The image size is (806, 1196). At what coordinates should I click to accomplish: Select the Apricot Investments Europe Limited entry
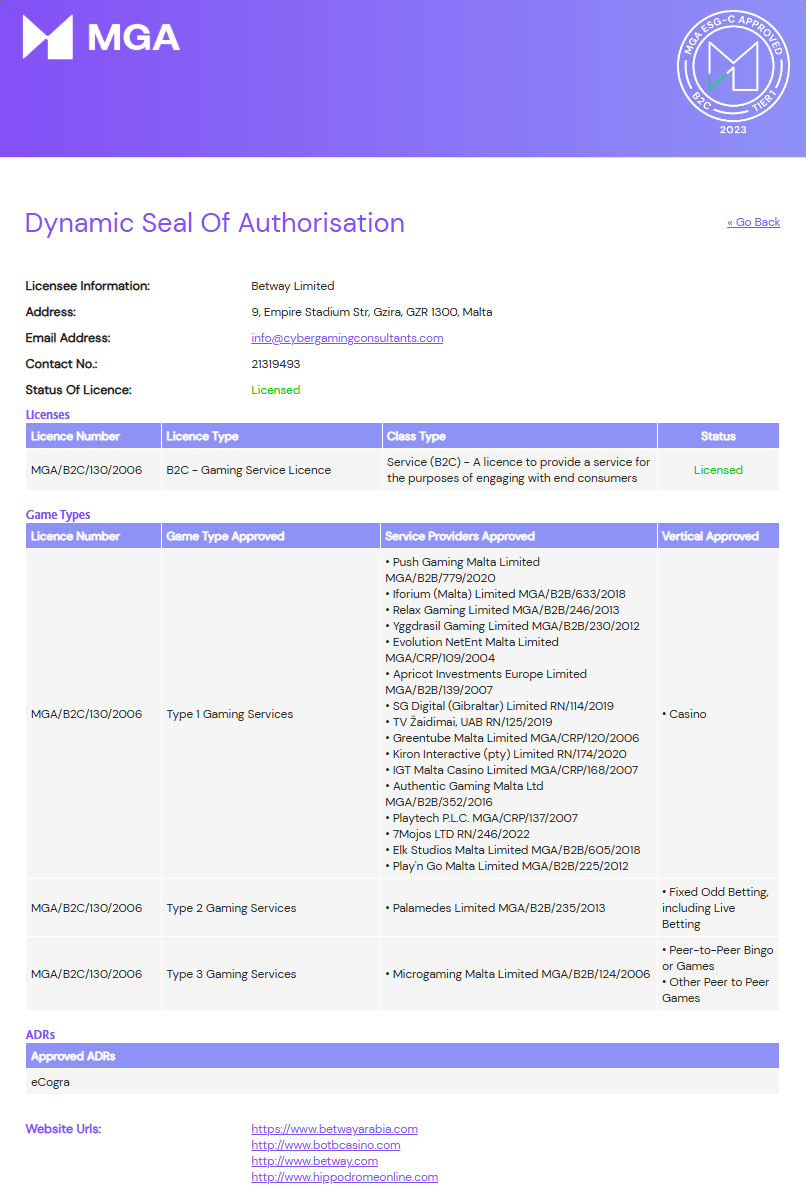coord(486,682)
